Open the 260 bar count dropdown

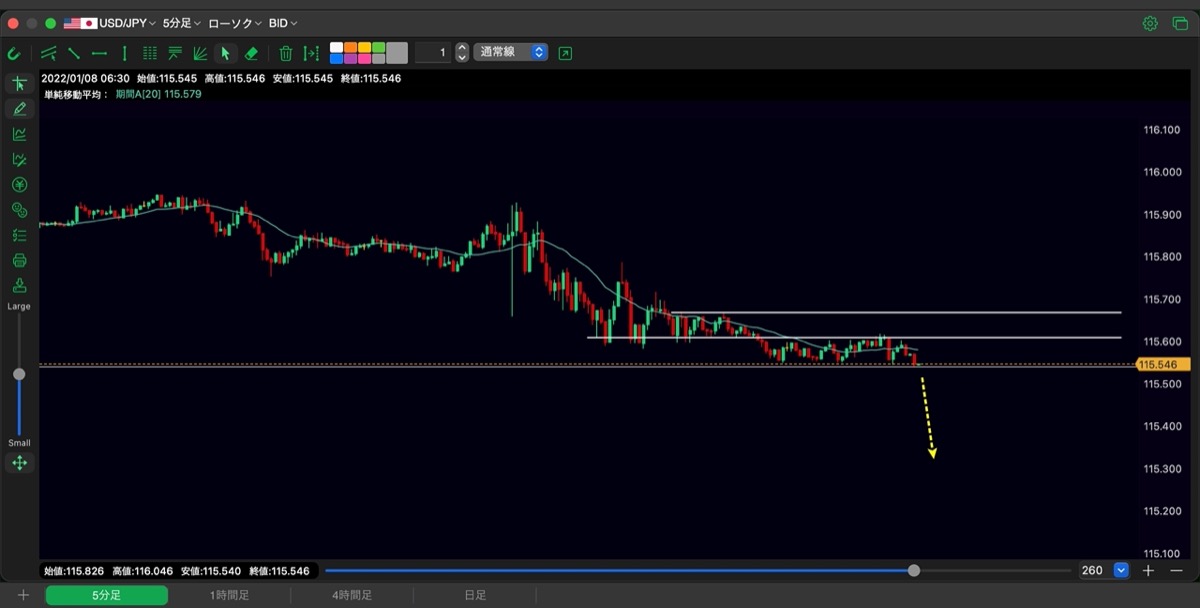(x=1121, y=570)
